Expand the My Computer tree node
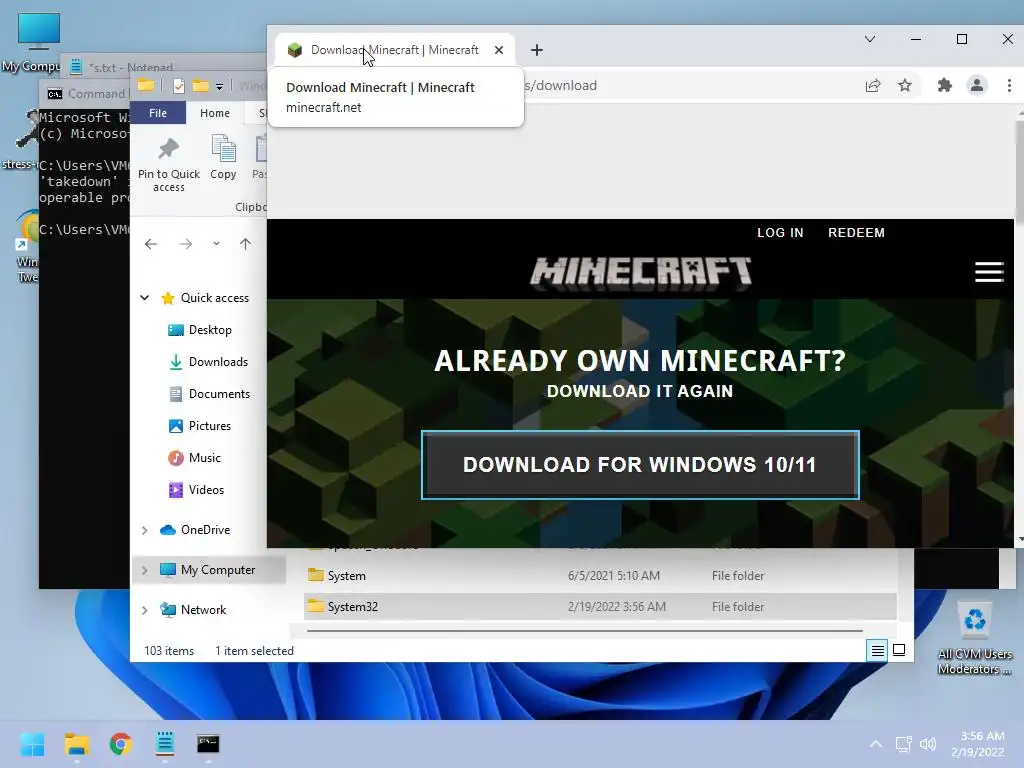Image resolution: width=1024 pixels, height=768 pixels. (144, 570)
